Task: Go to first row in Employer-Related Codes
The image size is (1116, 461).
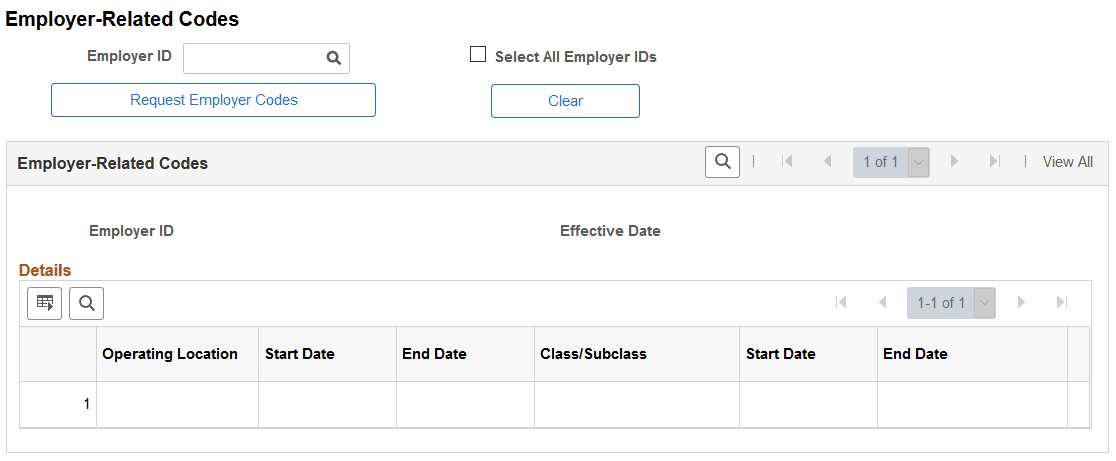Action: coord(786,161)
